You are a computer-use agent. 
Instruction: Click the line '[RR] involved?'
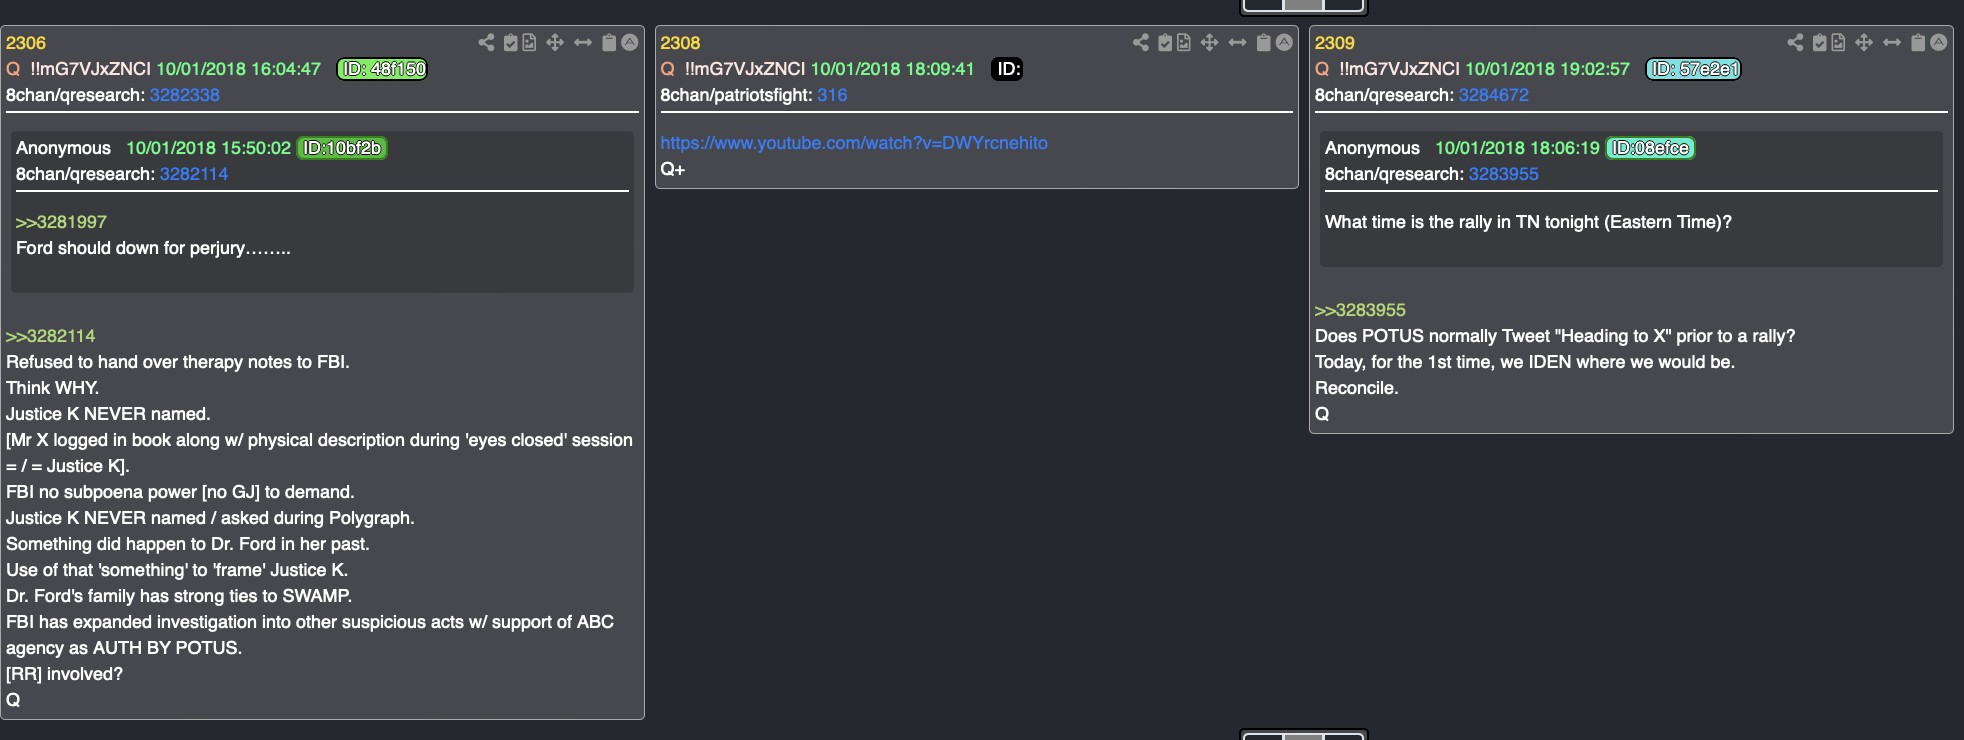pyautogui.click(x=65, y=674)
